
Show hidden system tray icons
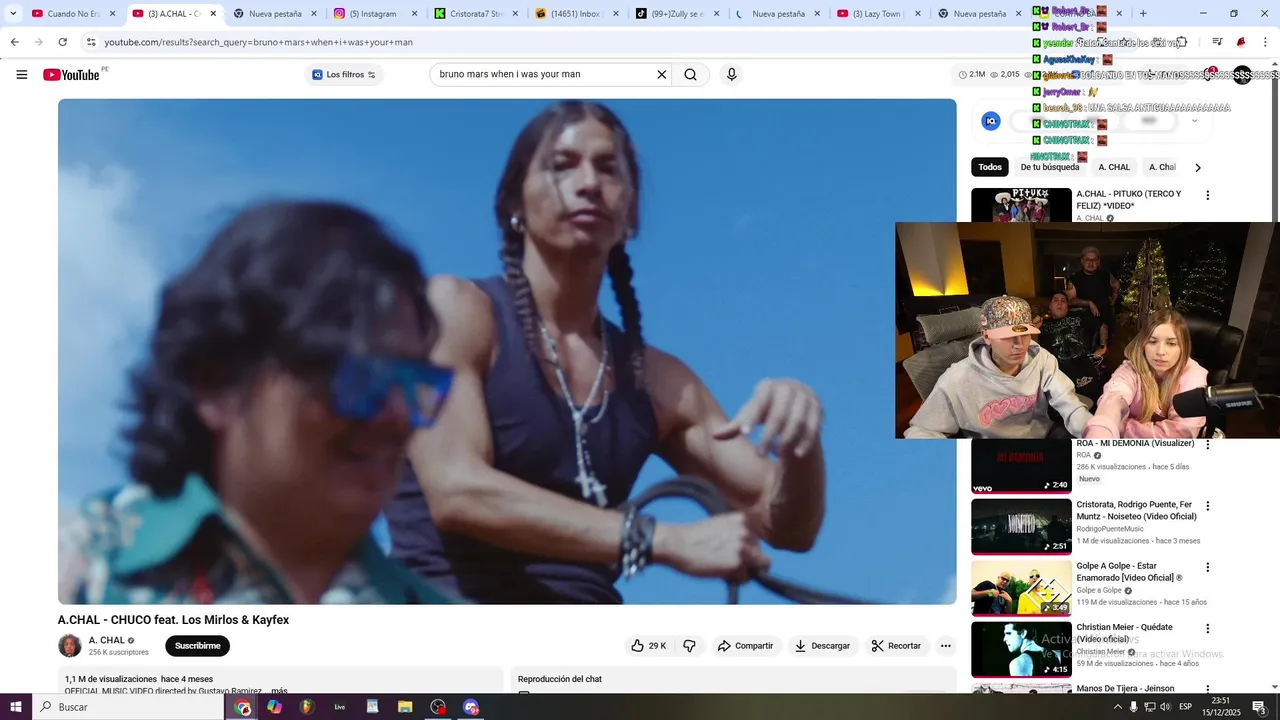(1118, 707)
